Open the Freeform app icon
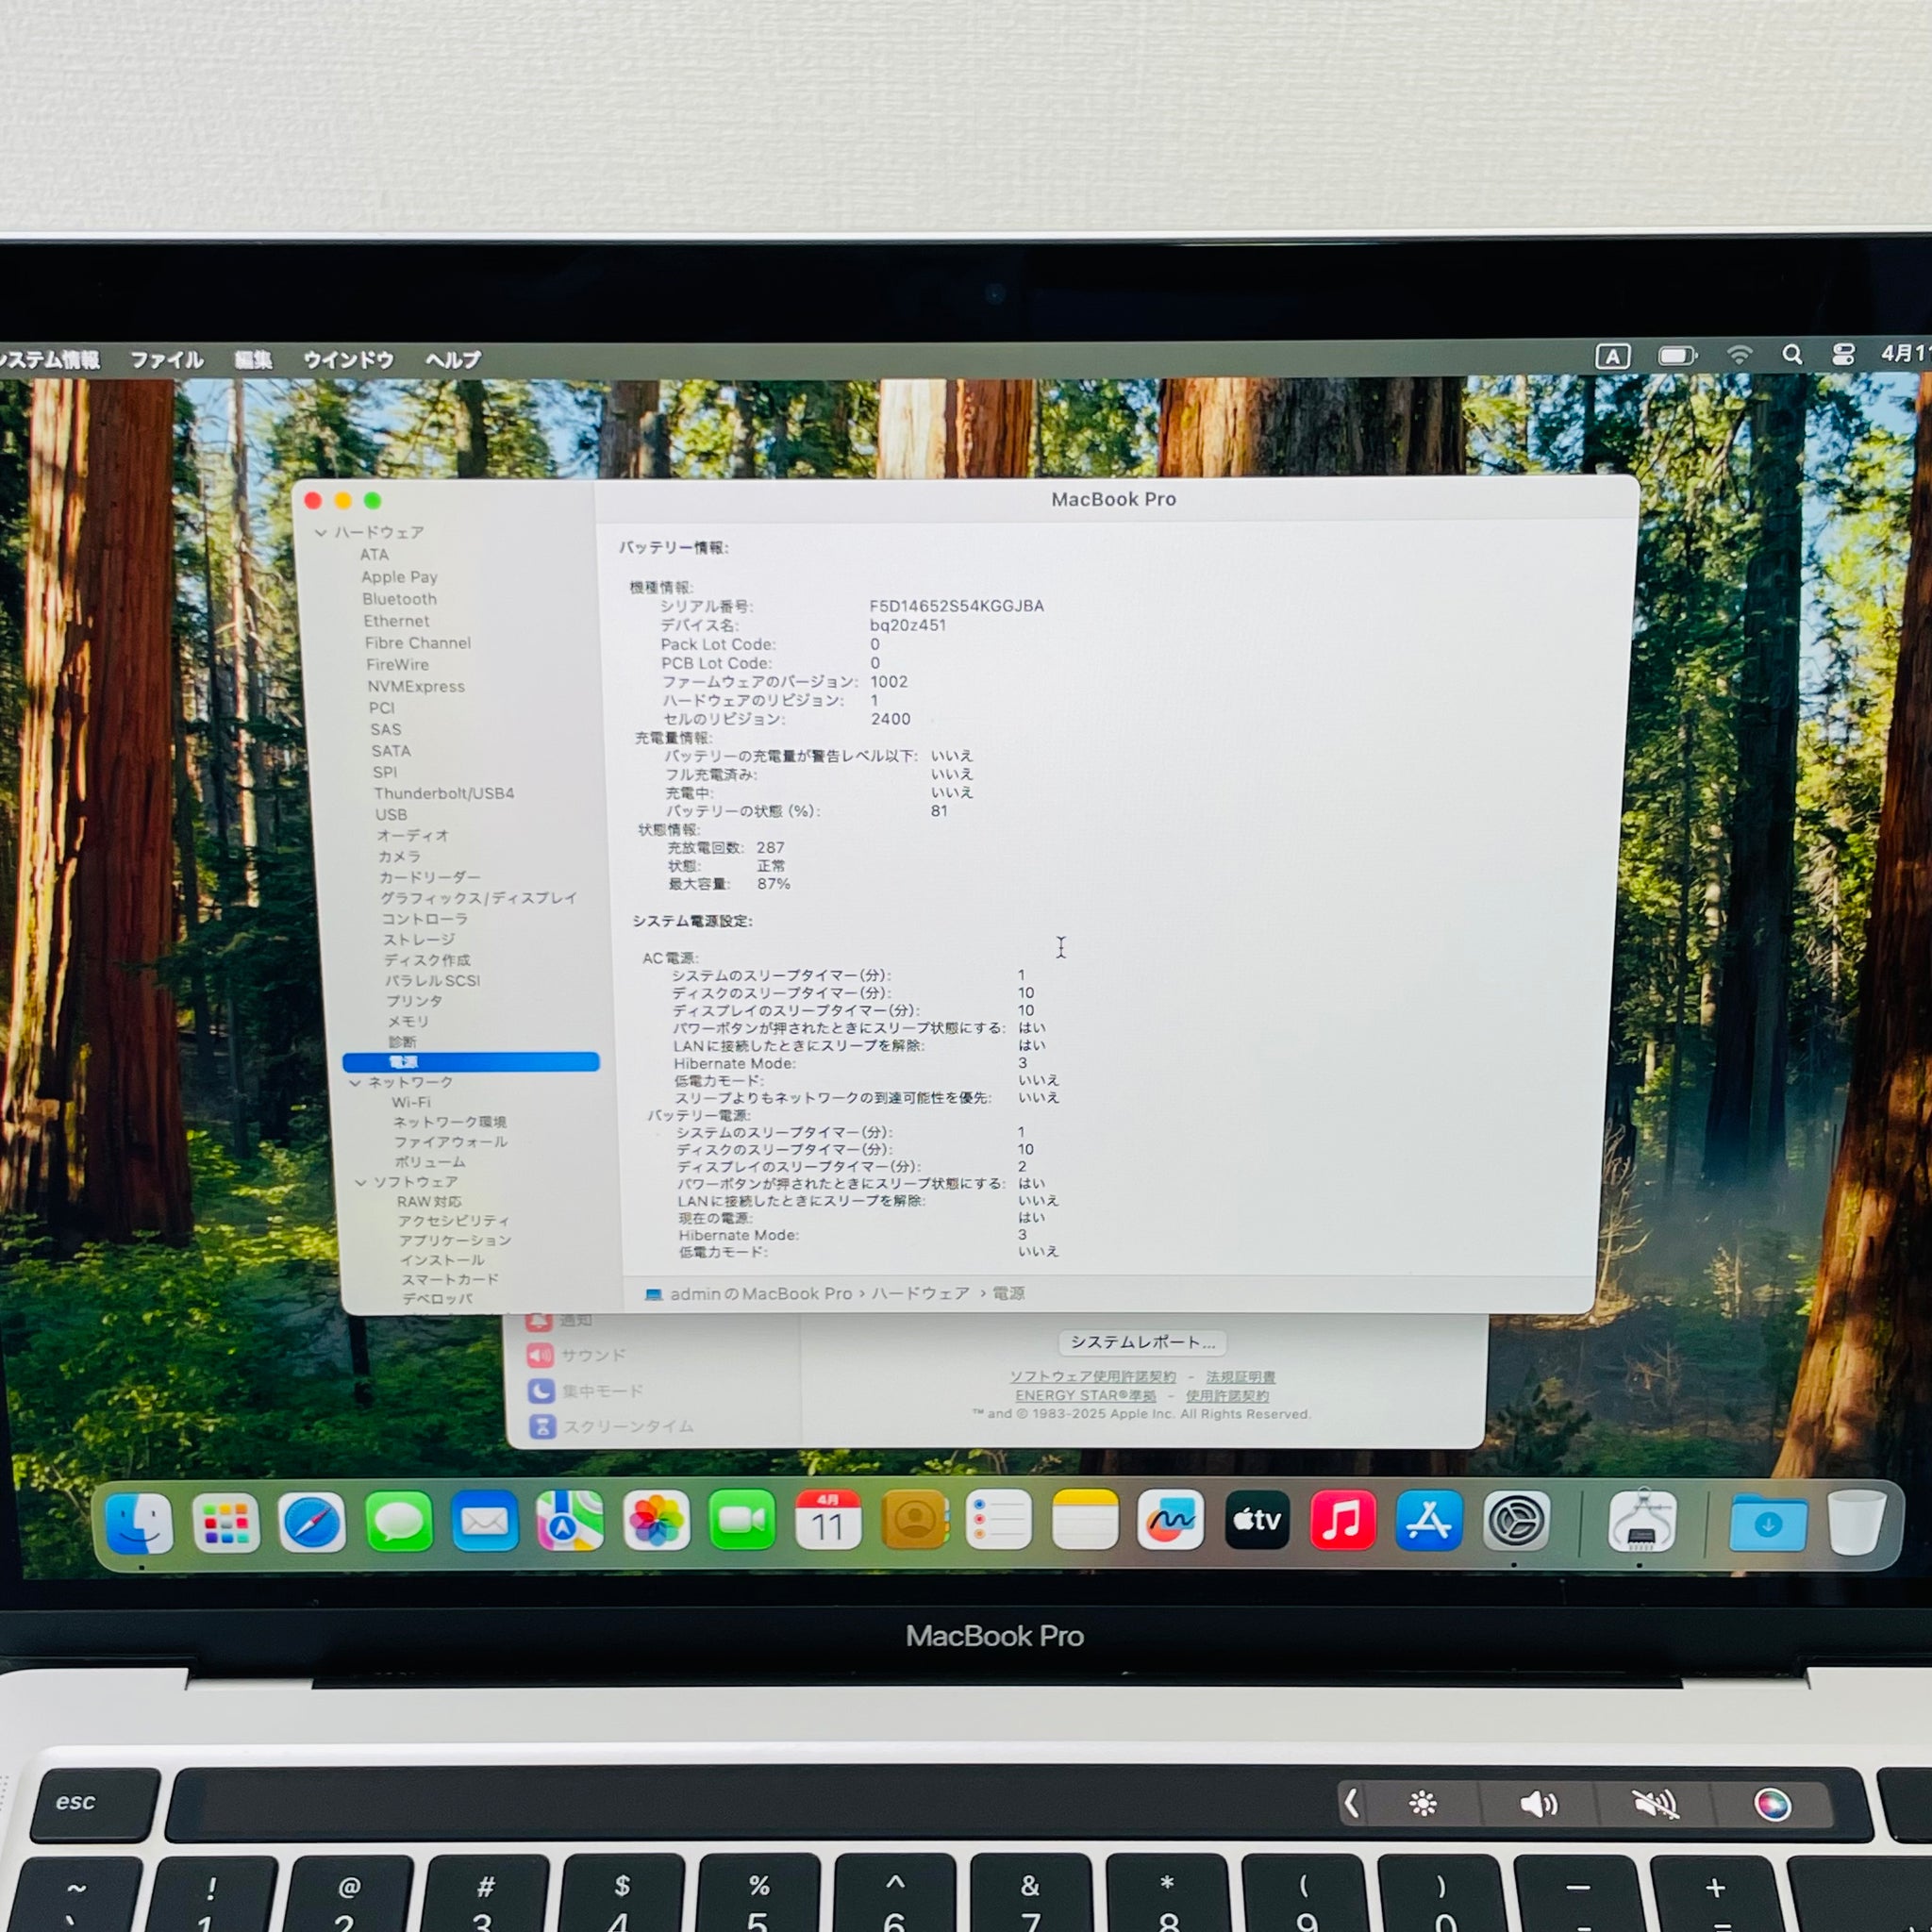Screen dimensions: 1932x1932 tap(1170, 1520)
